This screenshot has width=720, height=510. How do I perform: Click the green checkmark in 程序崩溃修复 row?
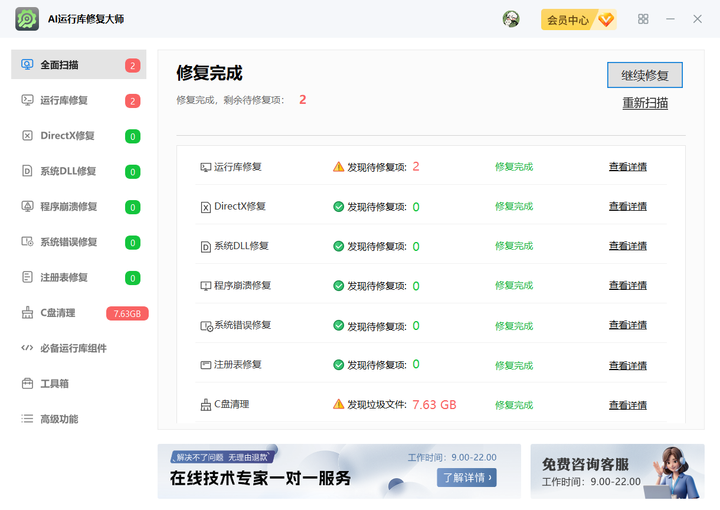(x=338, y=286)
